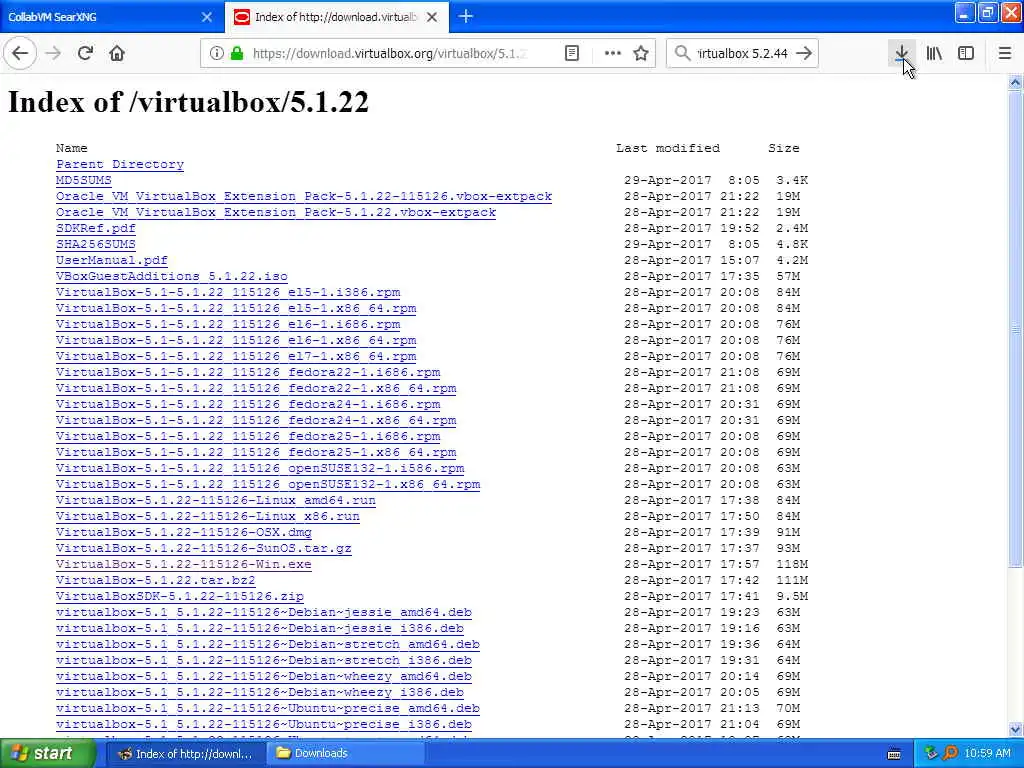Download Debian~jessie_amd64.deb package
Image resolution: width=1024 pixels, height=768 pixels.
[x=264, y=612]
